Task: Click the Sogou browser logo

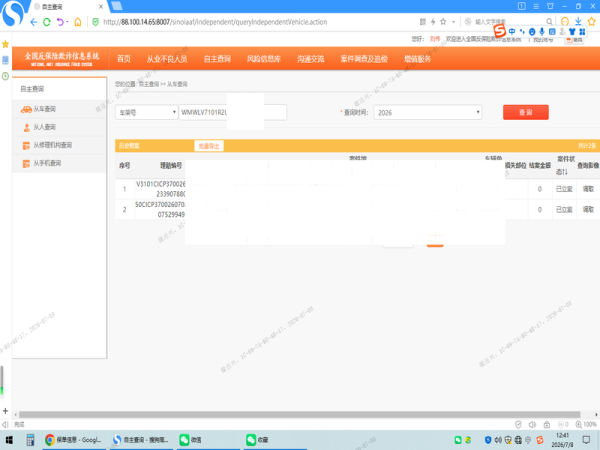Action: point(12,14)
